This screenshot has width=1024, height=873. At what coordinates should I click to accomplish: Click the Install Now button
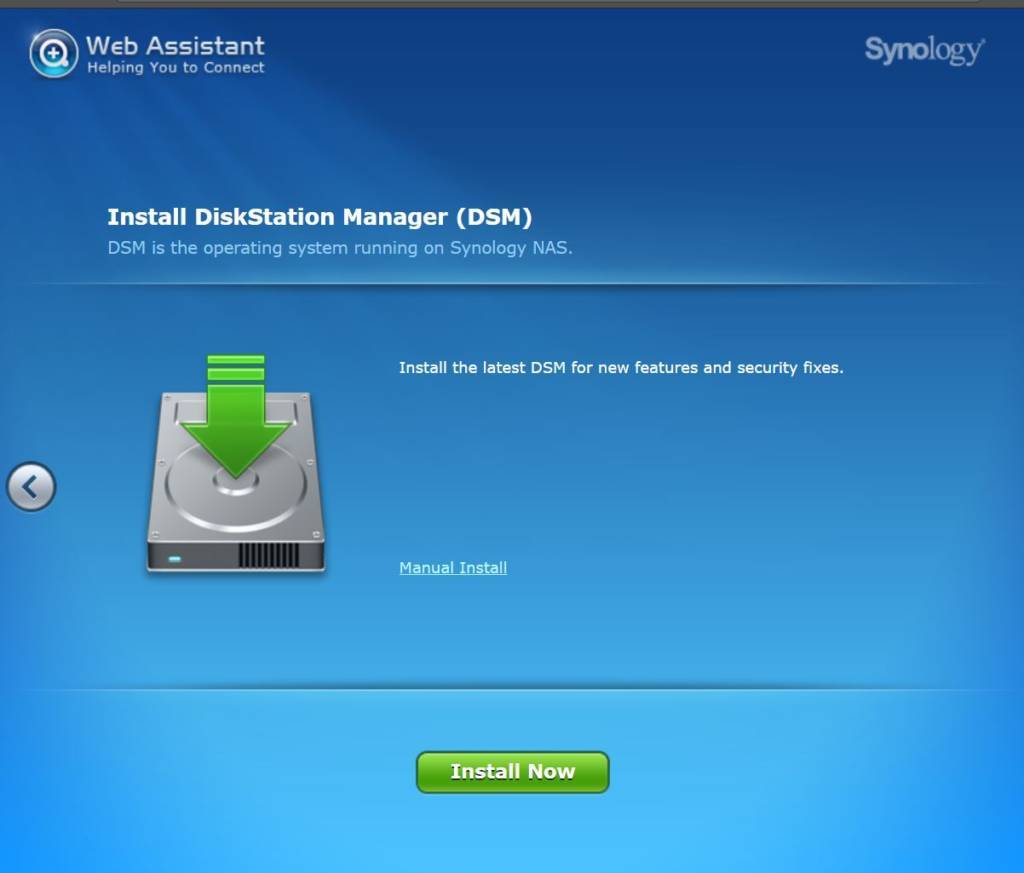(513, 772)
